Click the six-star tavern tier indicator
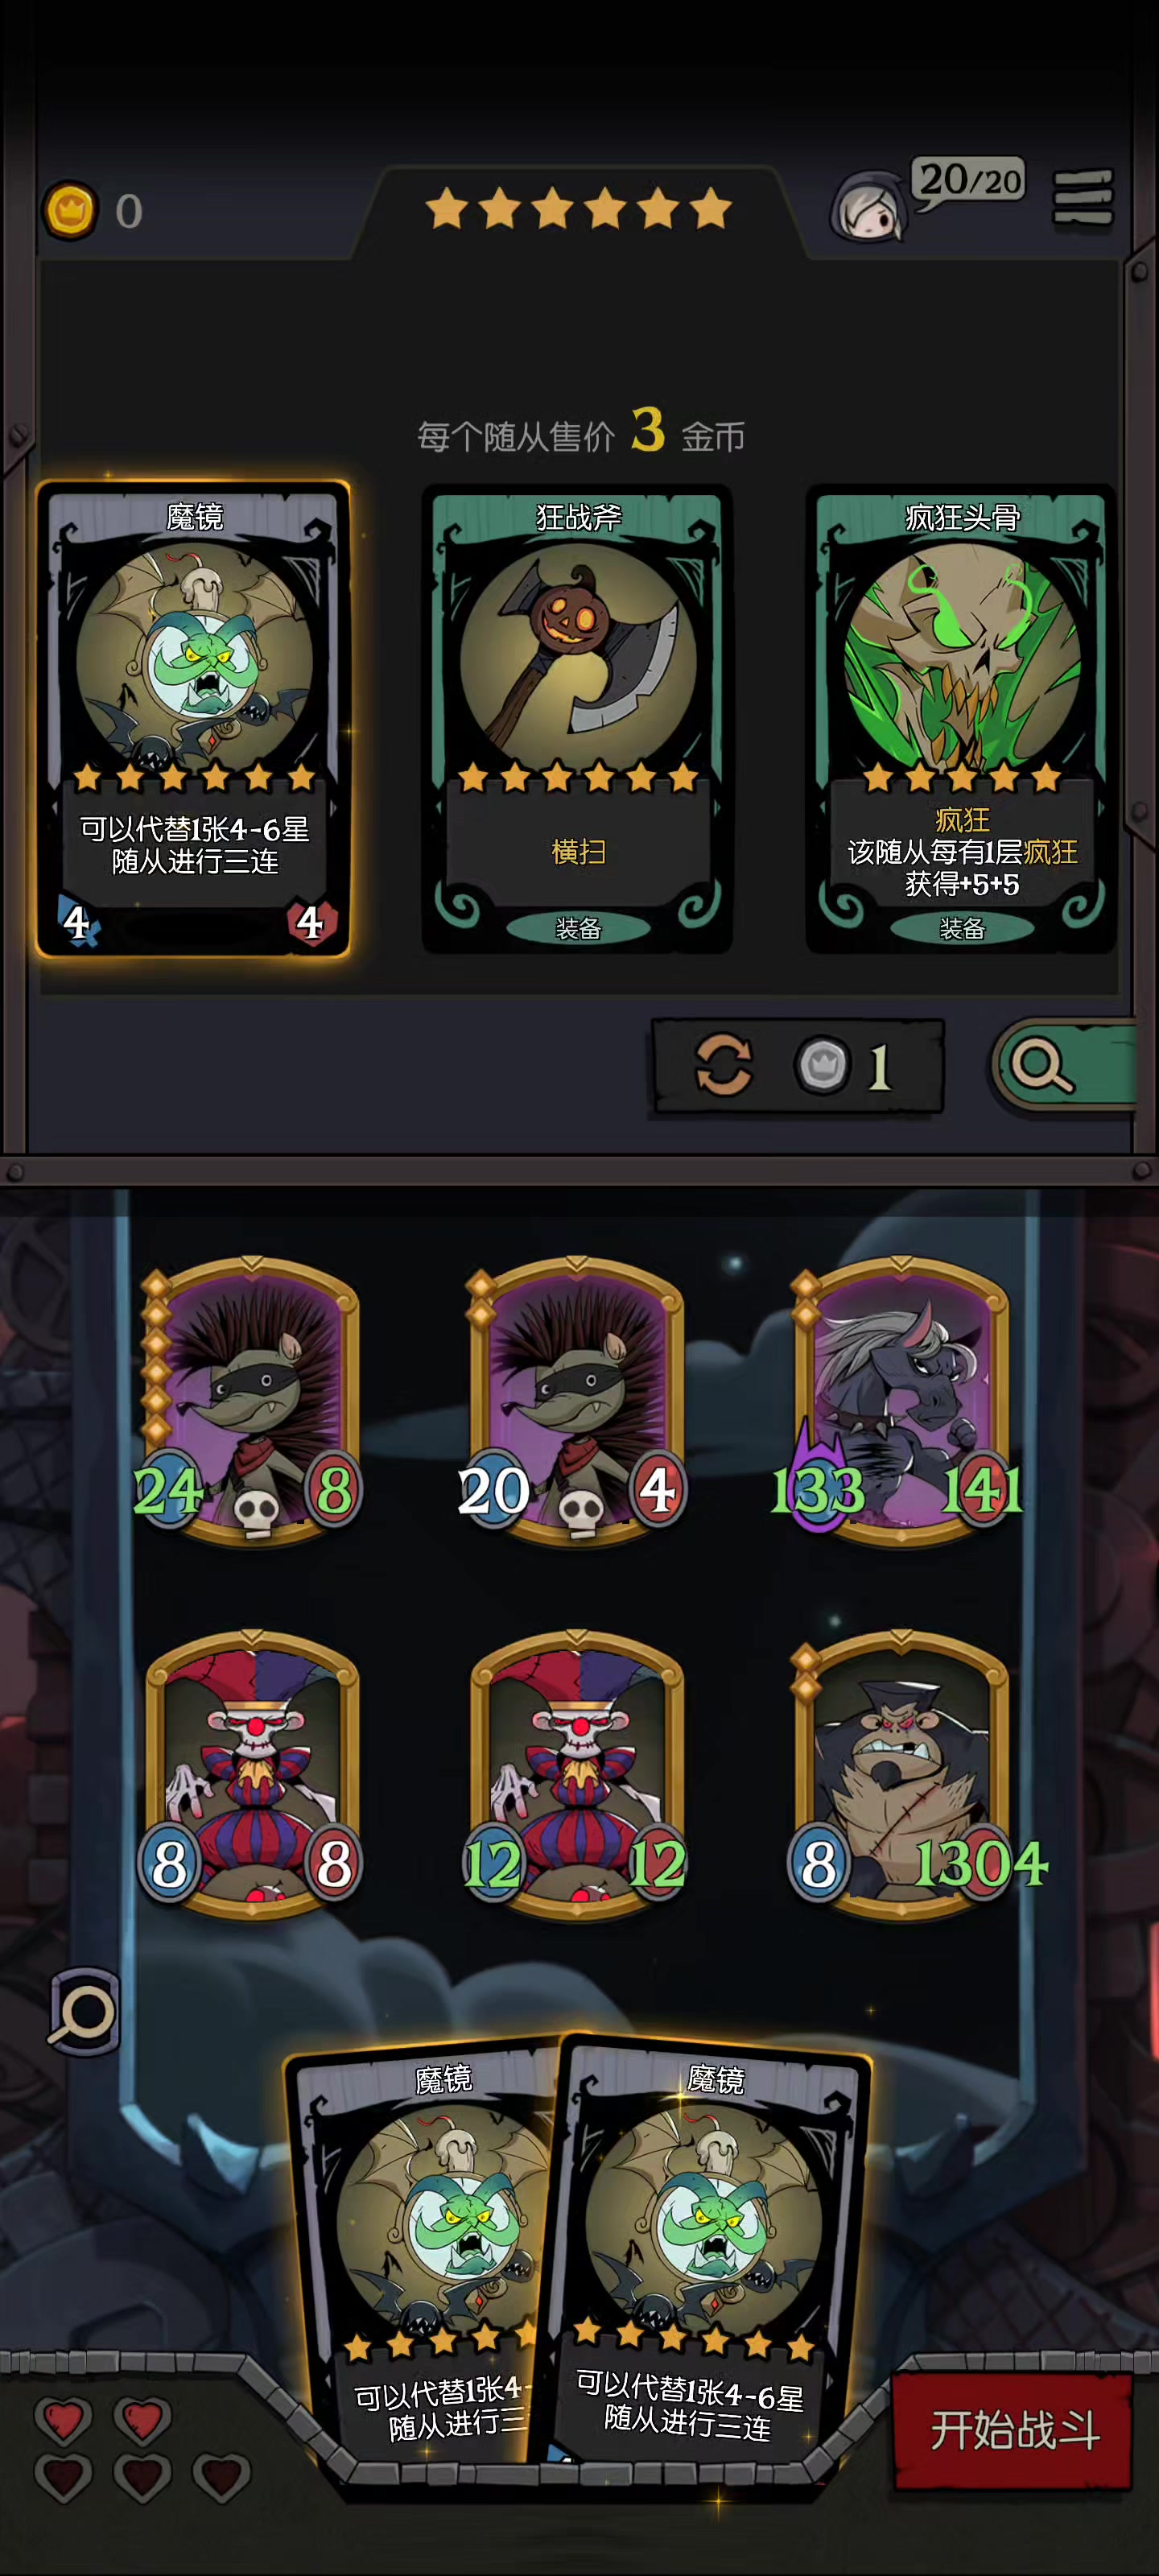This screenshot has width=1159, height=2576. 578,209
